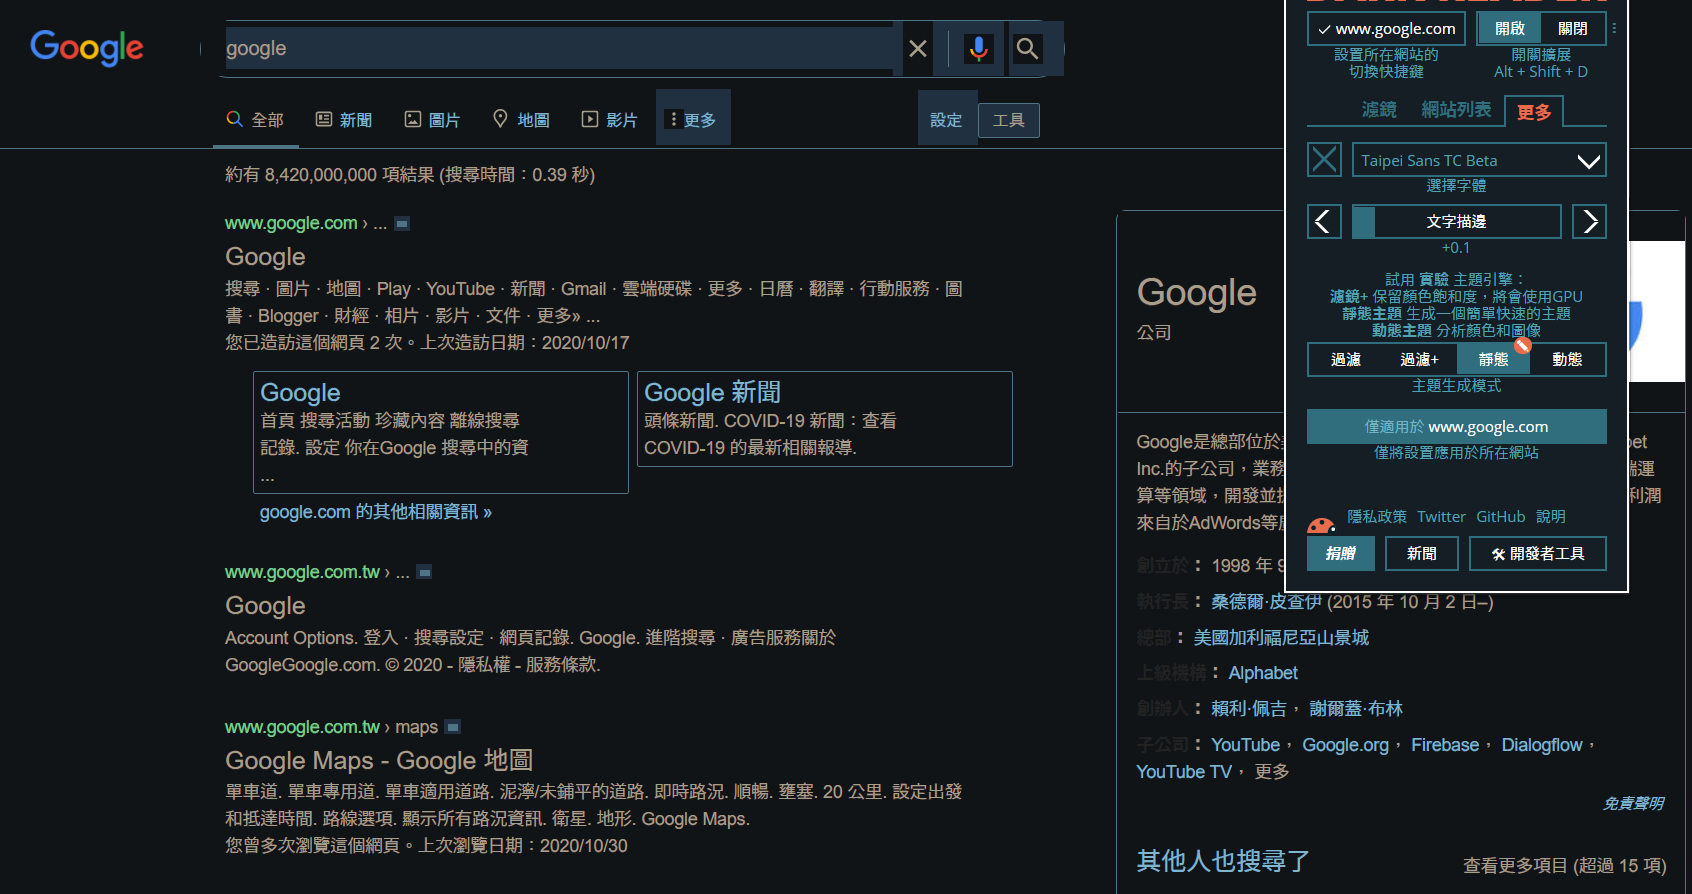Click the 免責聲明 disclaimer link
1692x894 pixels.
point(1634,803)
